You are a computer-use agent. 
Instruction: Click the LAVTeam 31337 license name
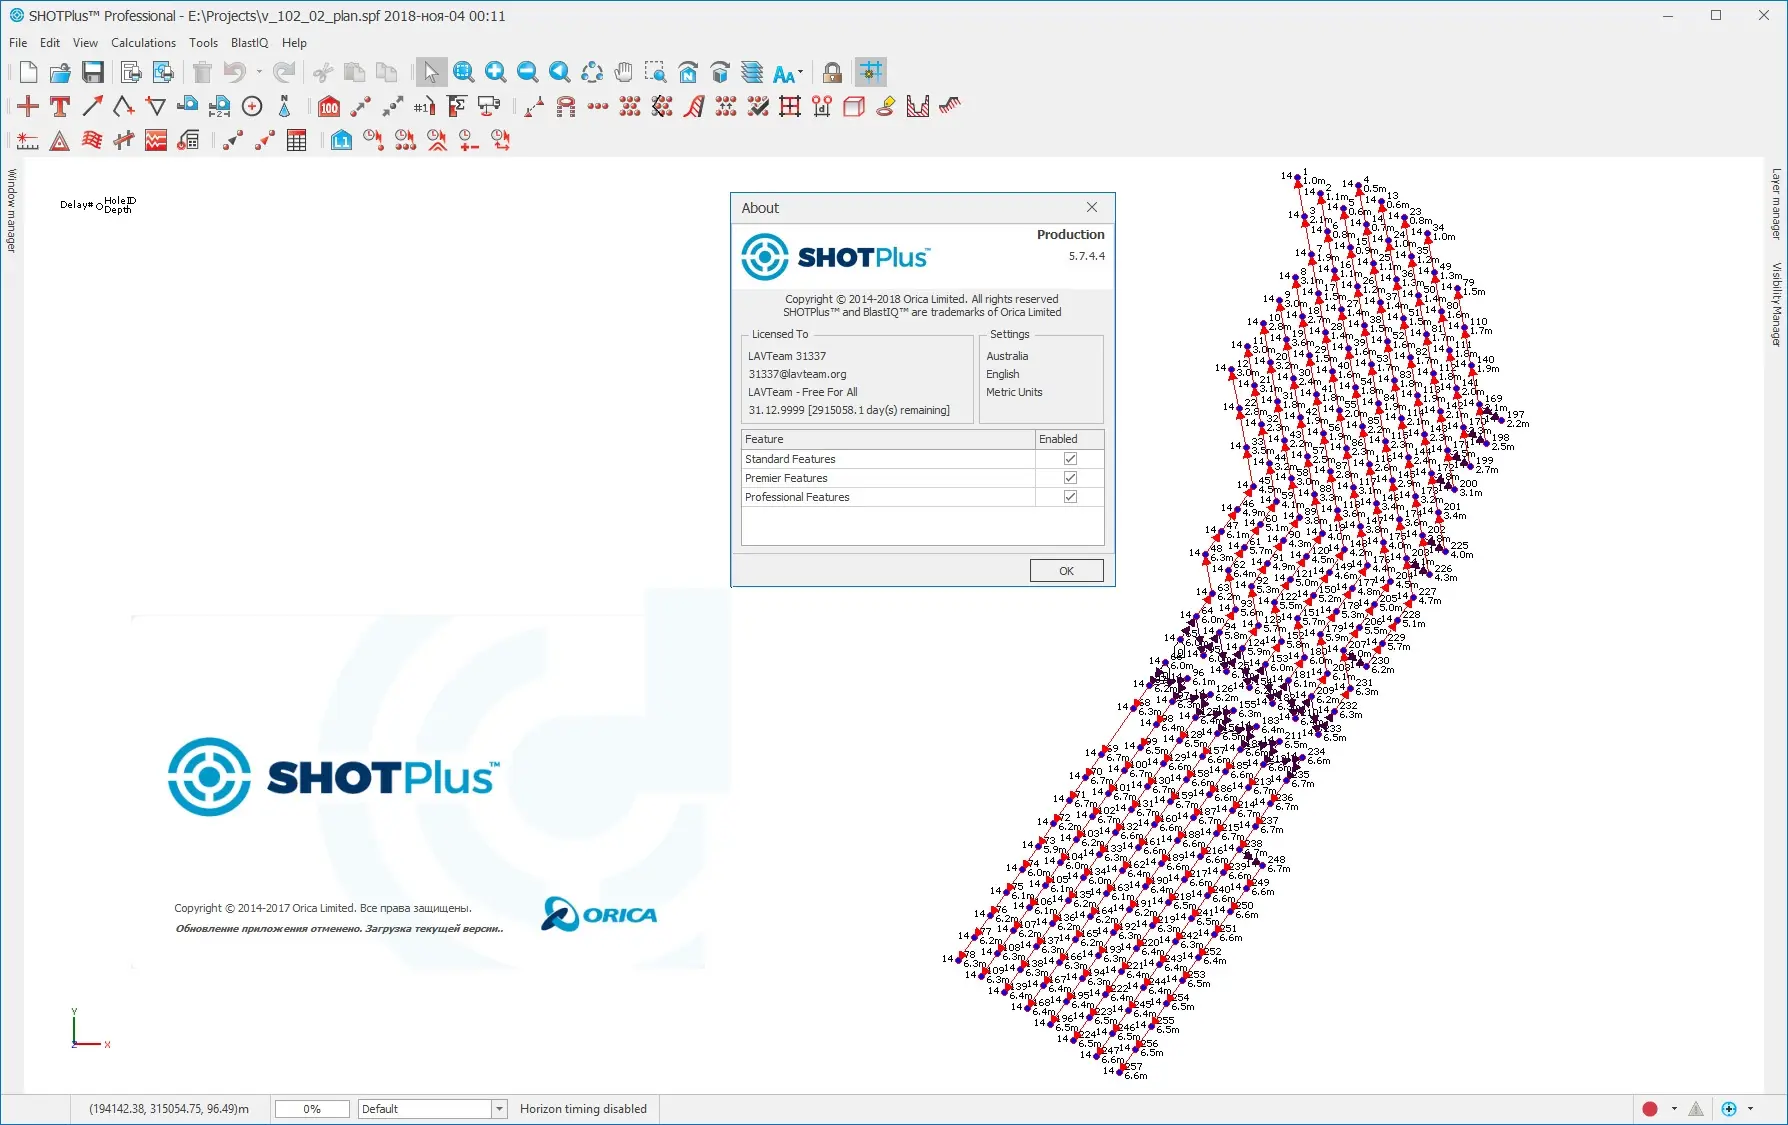tap(787, 356)
